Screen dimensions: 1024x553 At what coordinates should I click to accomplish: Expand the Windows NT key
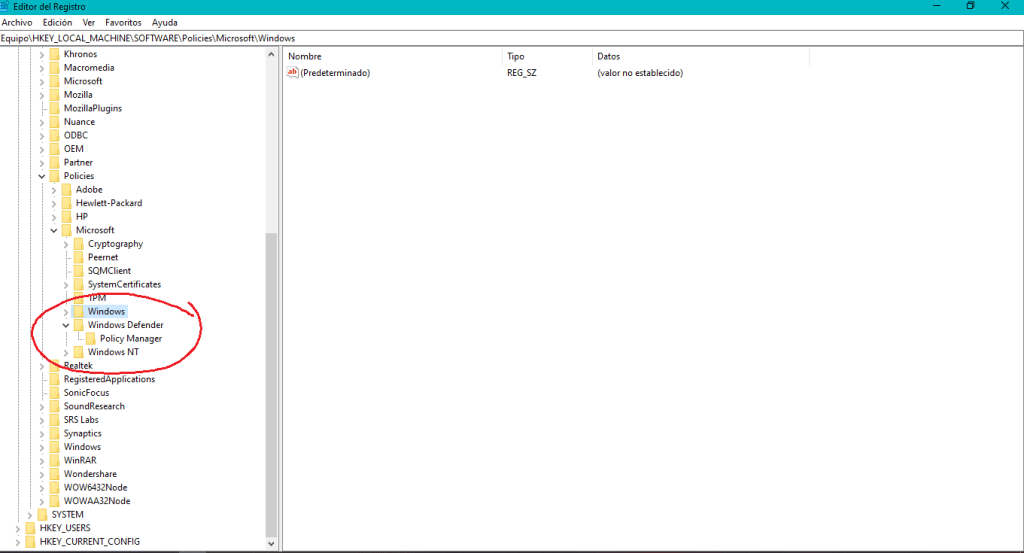click(x=66, y=353)
